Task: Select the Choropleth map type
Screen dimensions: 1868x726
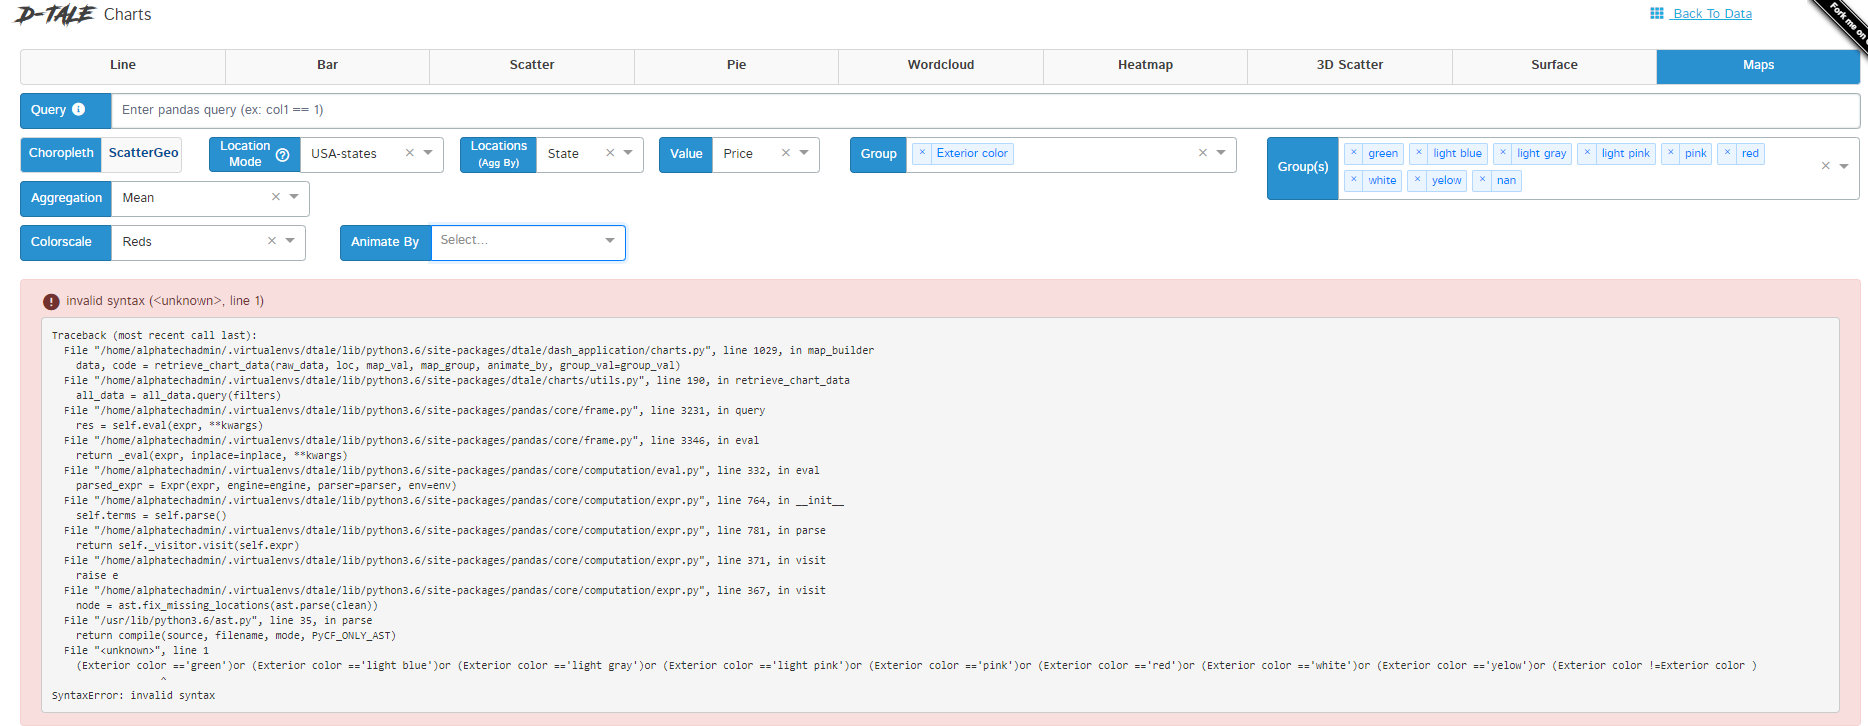Action: [61, 153]
